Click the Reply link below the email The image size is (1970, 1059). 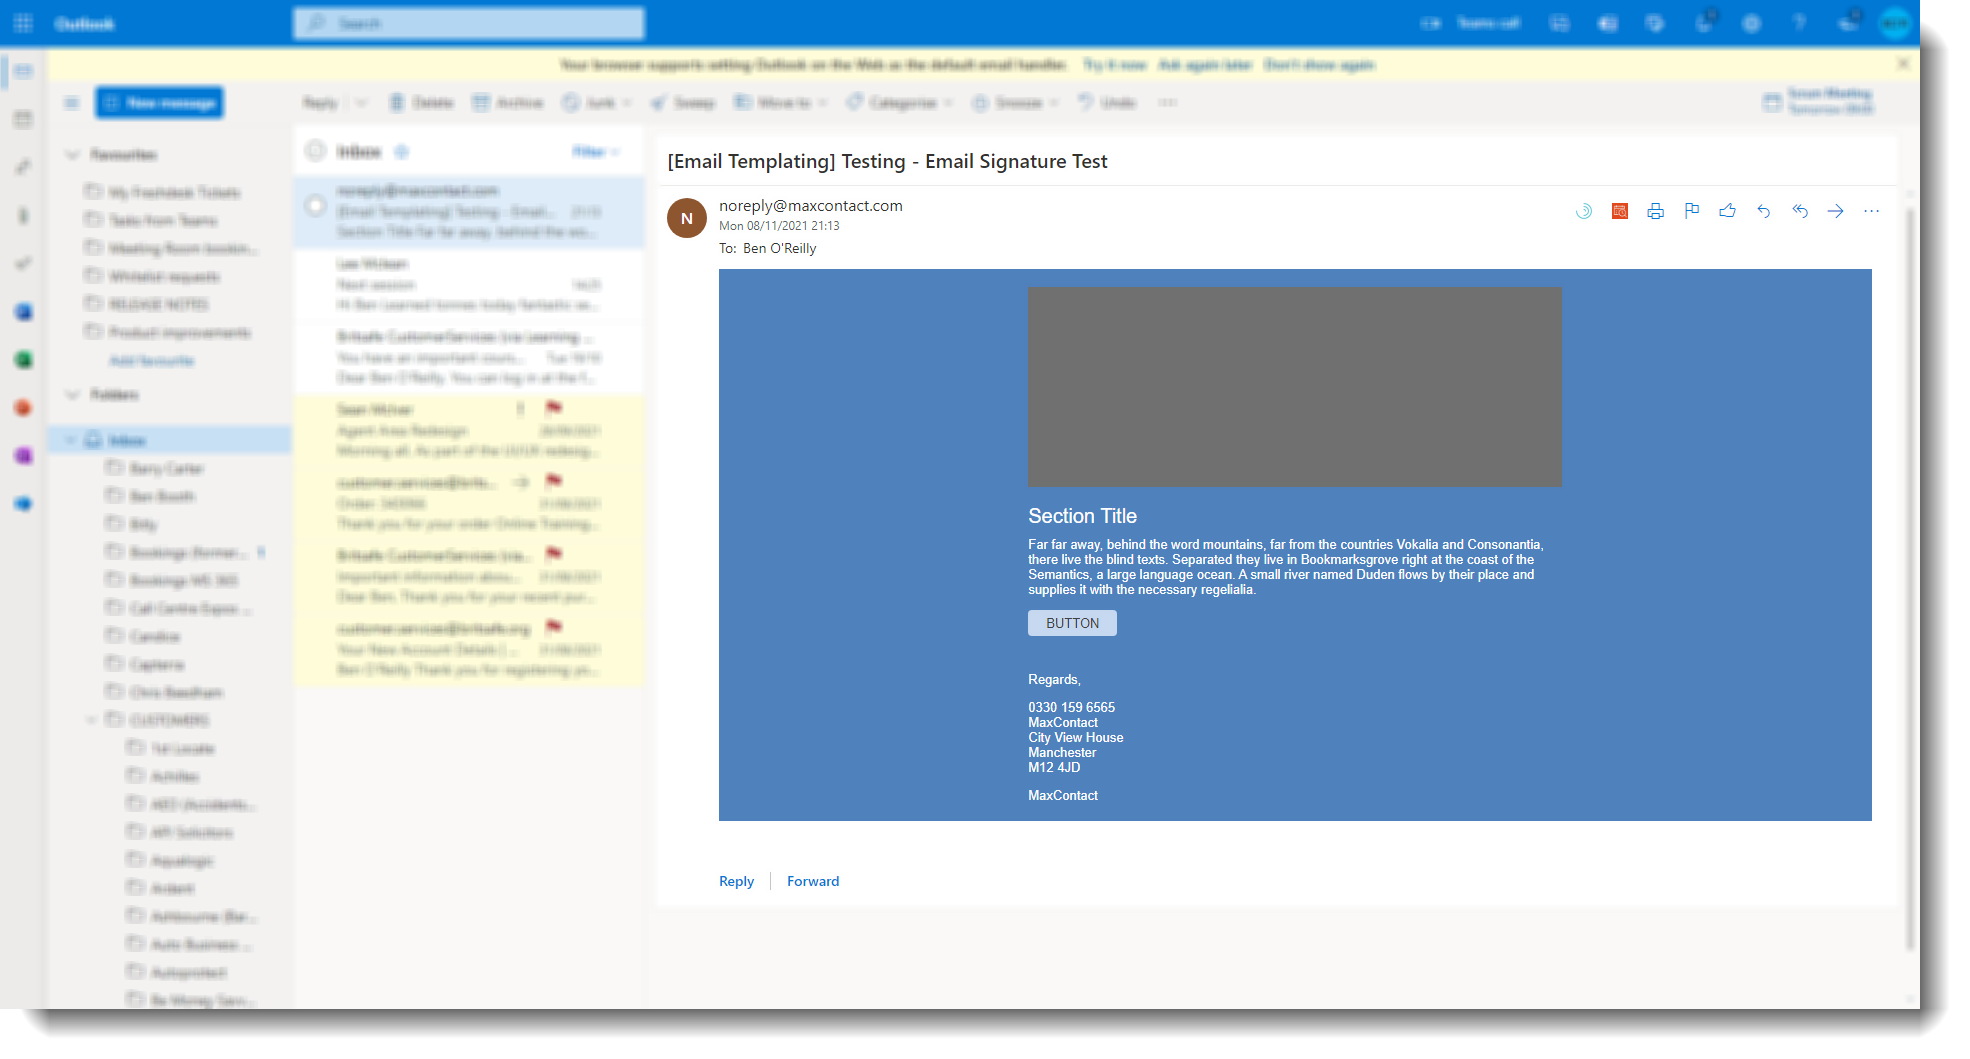(736, 881)
